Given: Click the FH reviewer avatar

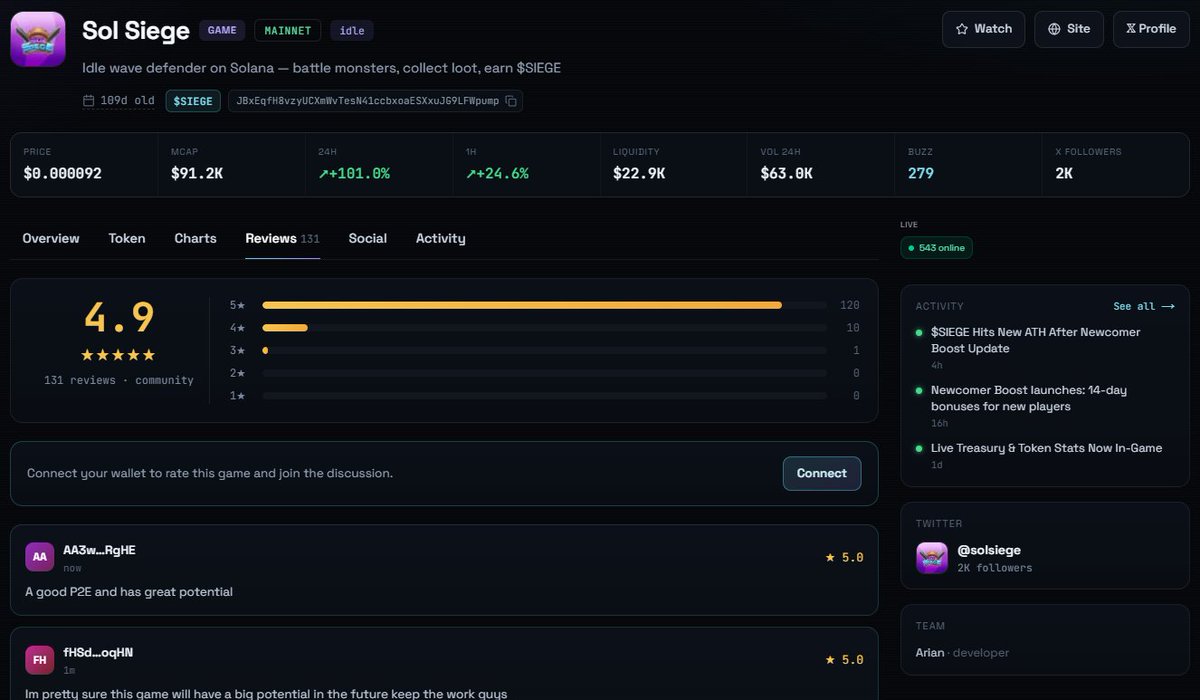Looking at the screenshot, I should [40, 660].
